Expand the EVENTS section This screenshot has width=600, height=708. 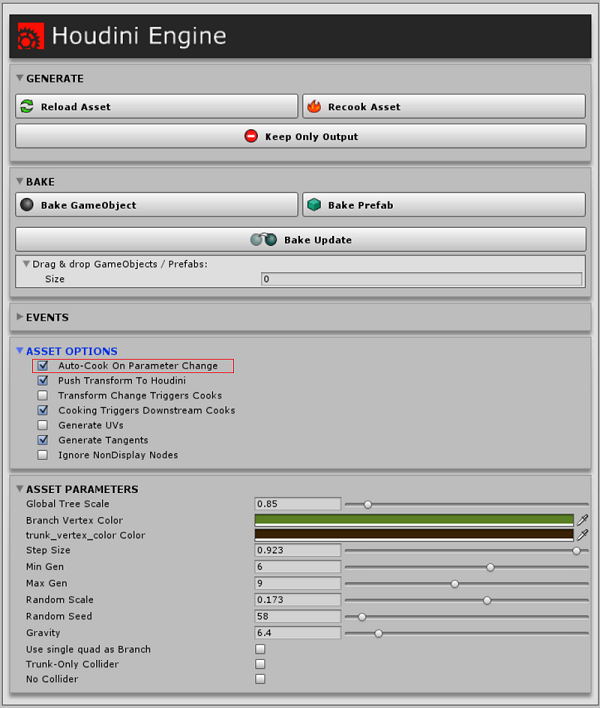[20, 317]
